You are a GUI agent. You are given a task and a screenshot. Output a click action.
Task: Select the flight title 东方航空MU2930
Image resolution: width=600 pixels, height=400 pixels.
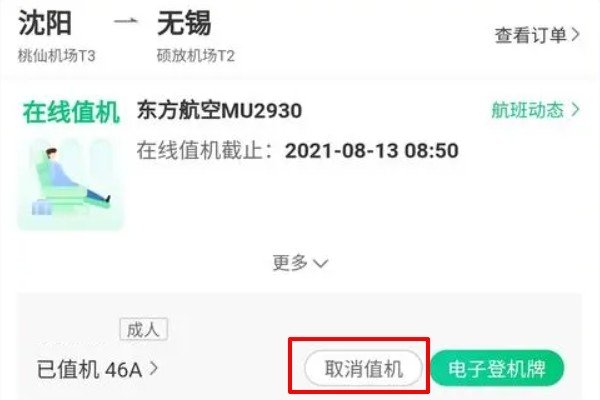tap(220, 111)
